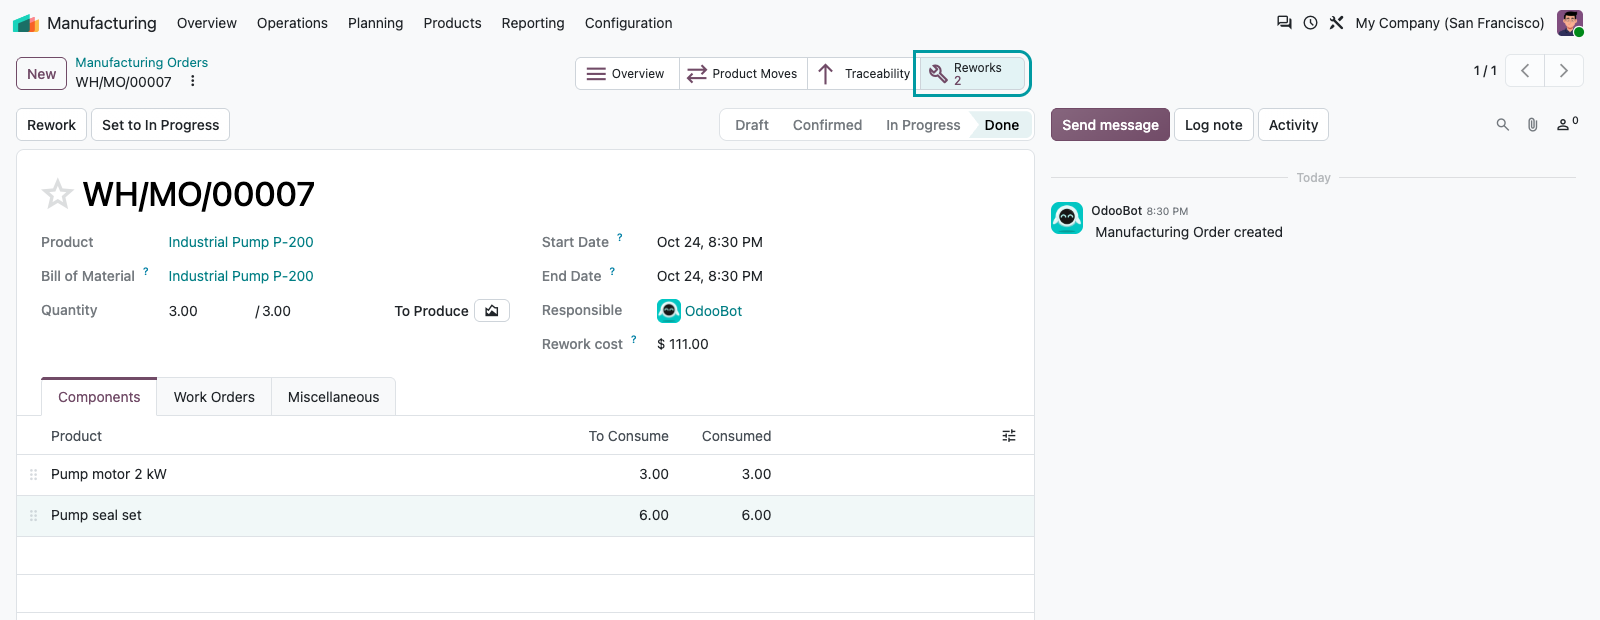
Task: Open Product Moves stat button
Action: [x=743, y=73]
